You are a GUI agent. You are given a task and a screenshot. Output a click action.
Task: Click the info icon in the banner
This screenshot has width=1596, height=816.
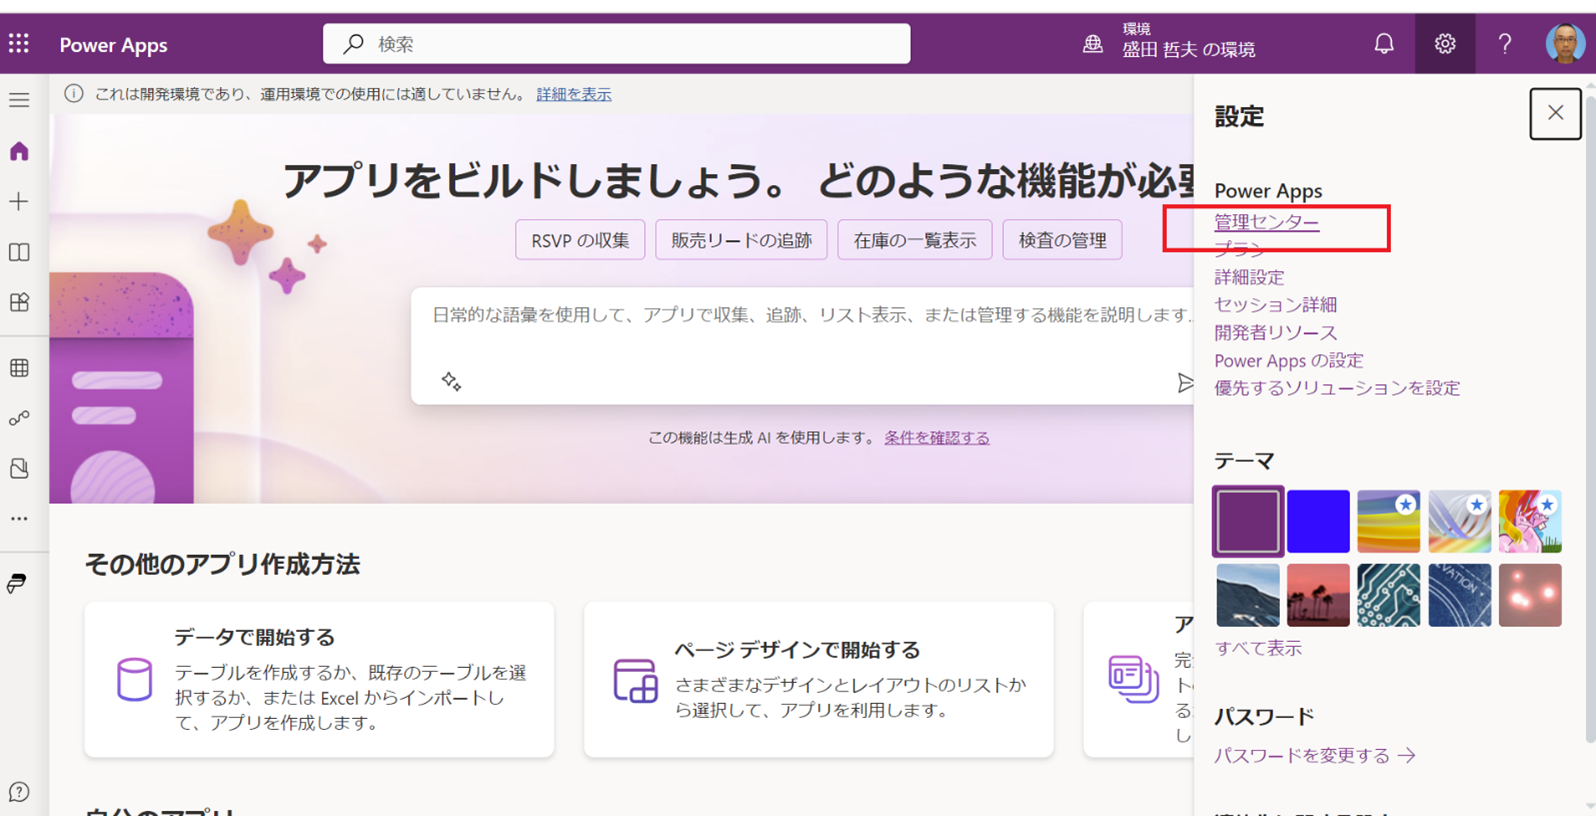74,94
